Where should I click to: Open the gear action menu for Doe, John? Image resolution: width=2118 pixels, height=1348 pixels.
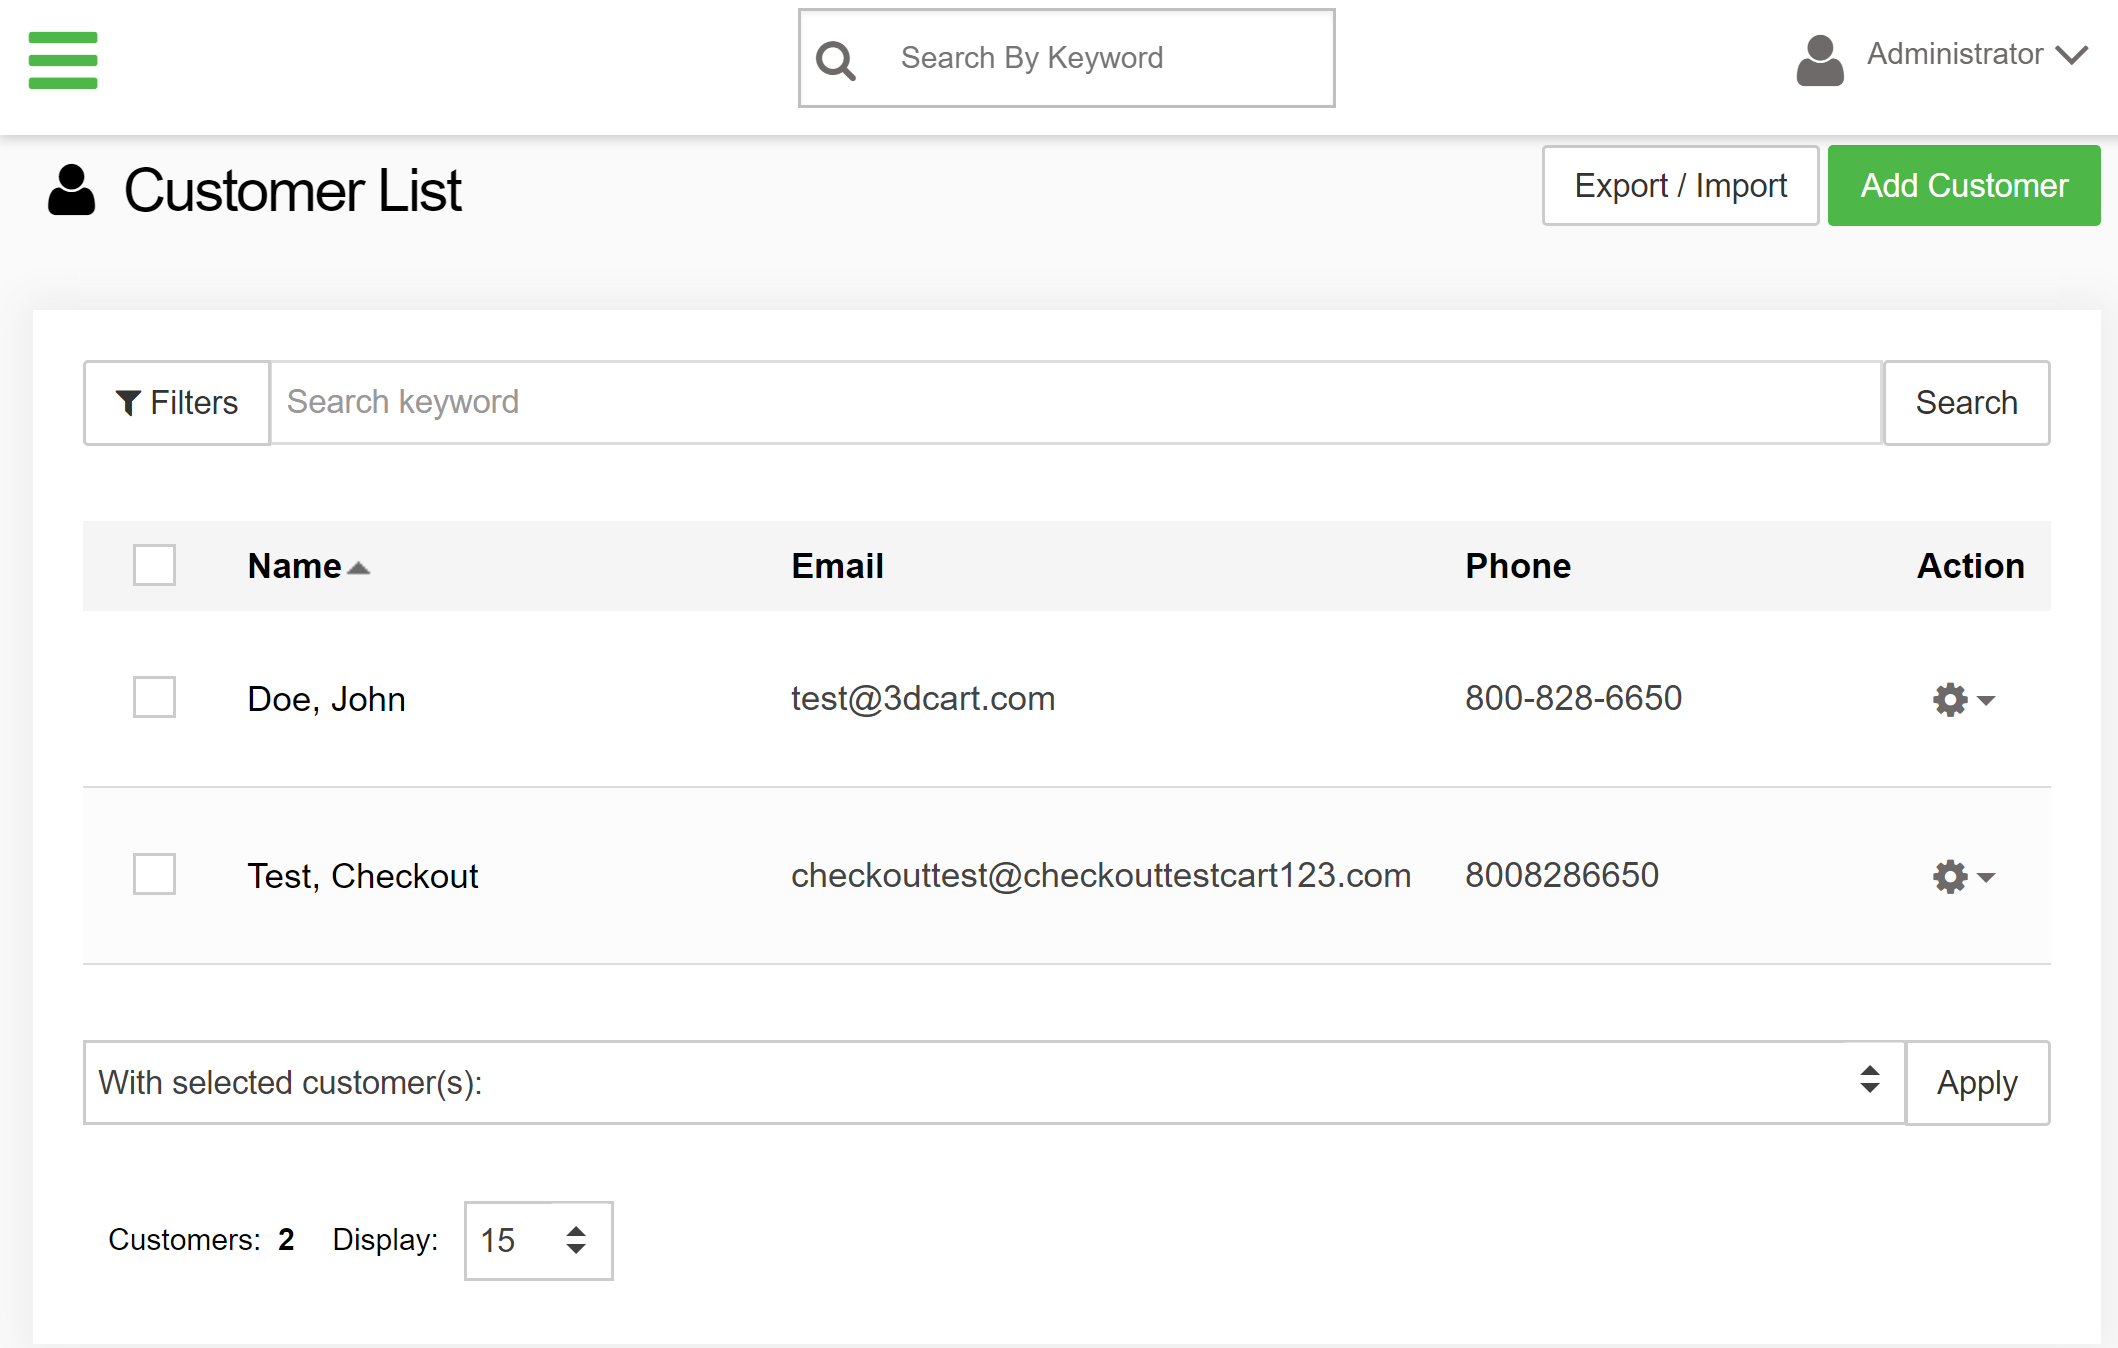[1948, 698]
